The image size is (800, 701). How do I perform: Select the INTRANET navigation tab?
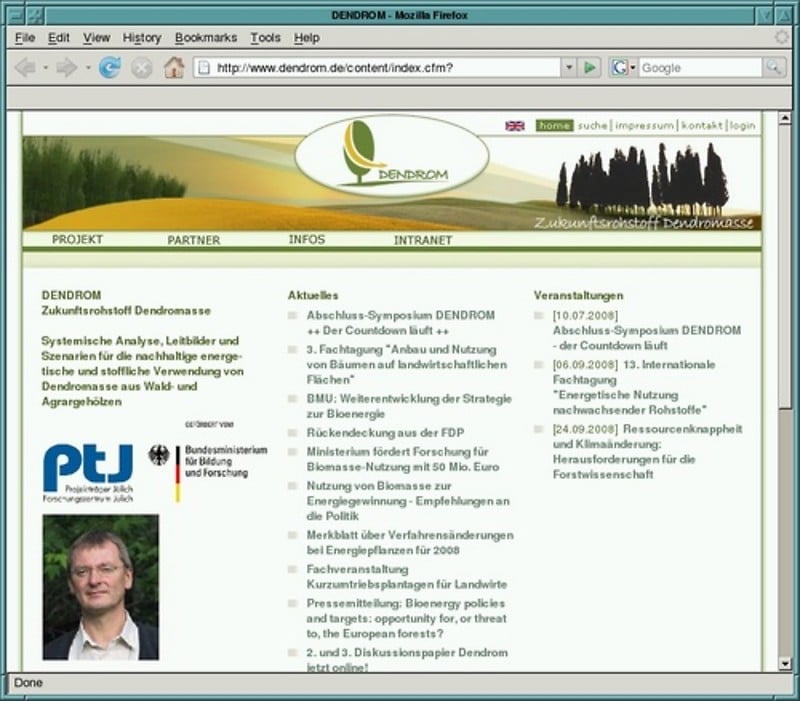point(423,240)
